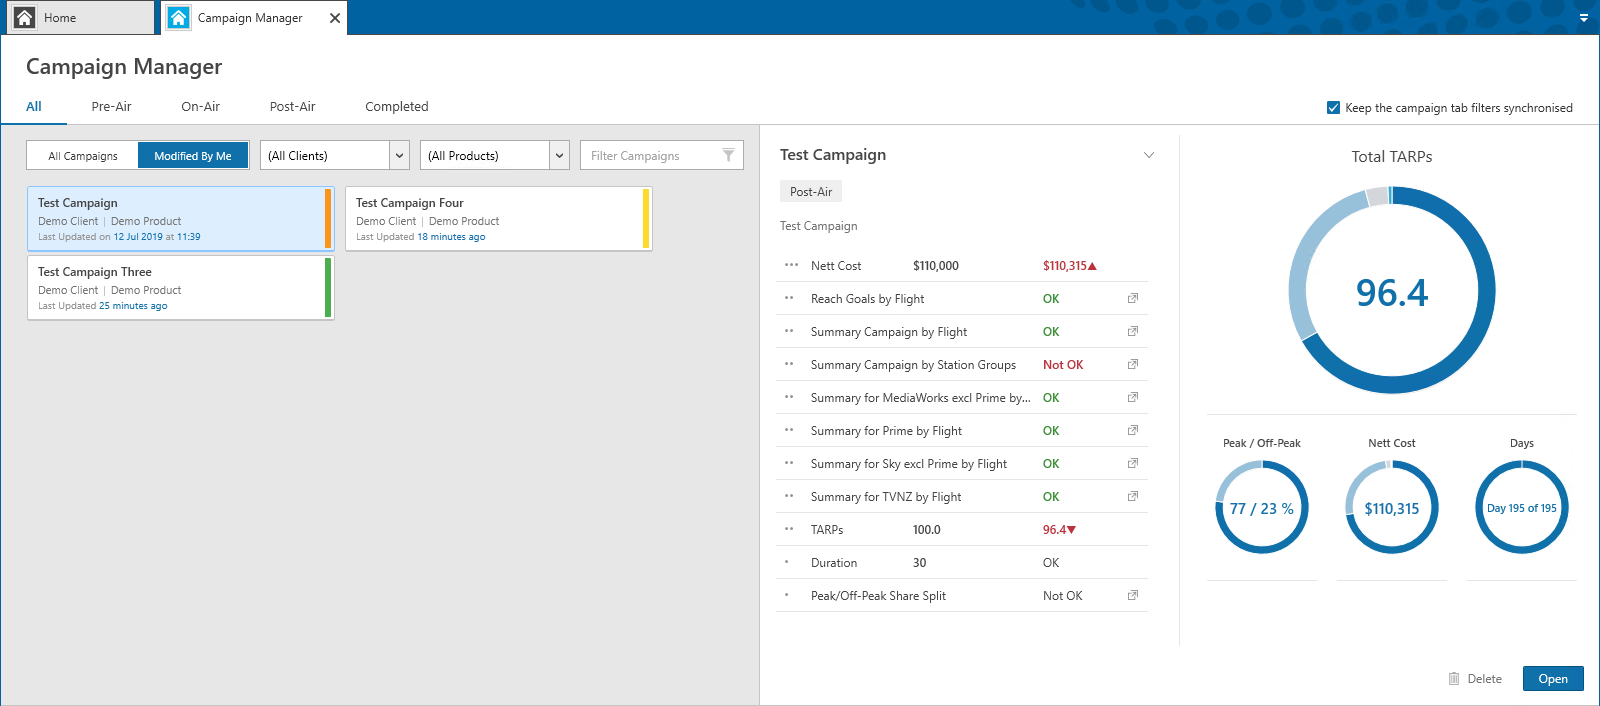This screenshot has height=706, width=1600.
Task: Click the dots icon beside Nett Cost
Action: click(791, 265)
